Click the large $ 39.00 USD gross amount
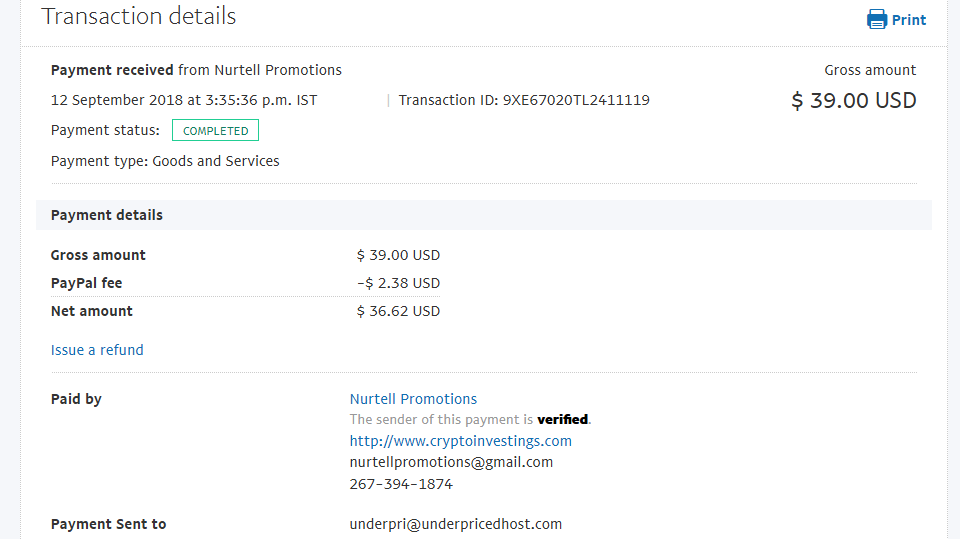Viewport: 960px width, 539px height. click(853, 100)
